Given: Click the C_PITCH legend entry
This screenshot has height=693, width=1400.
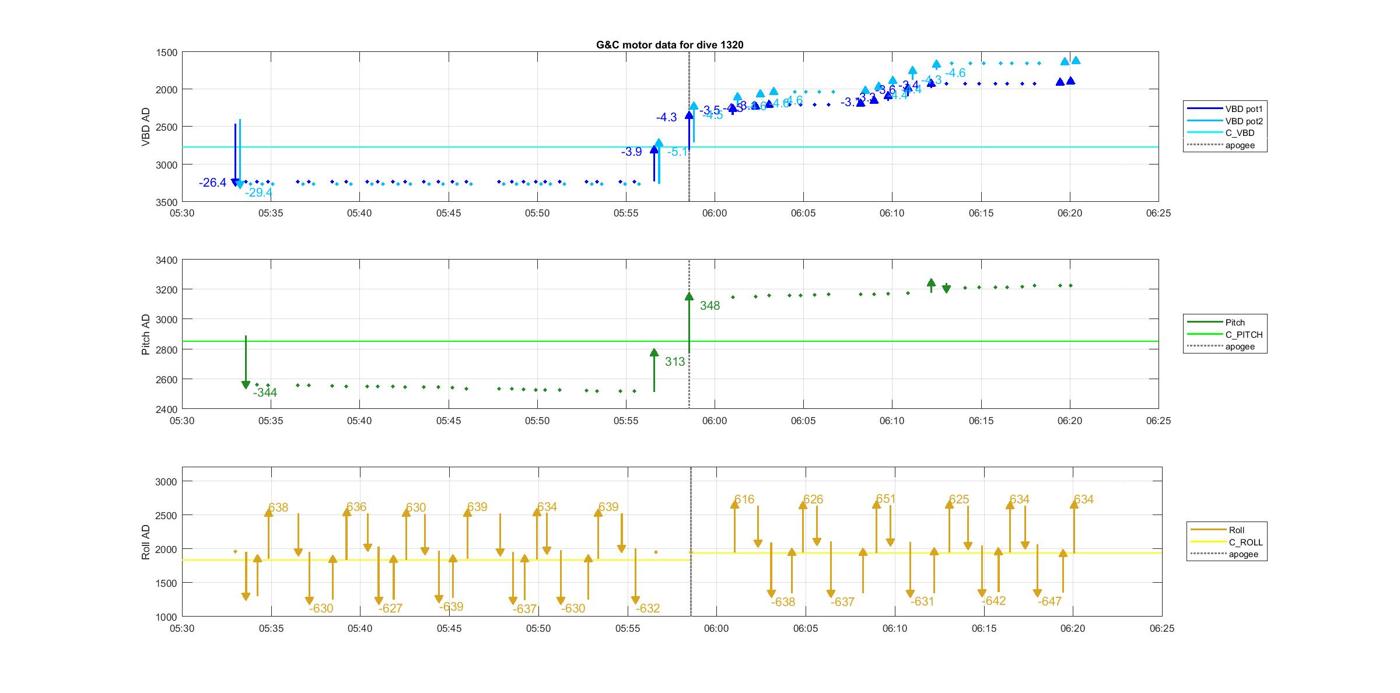Looking at the screenshot, I should click(1243, 335).
